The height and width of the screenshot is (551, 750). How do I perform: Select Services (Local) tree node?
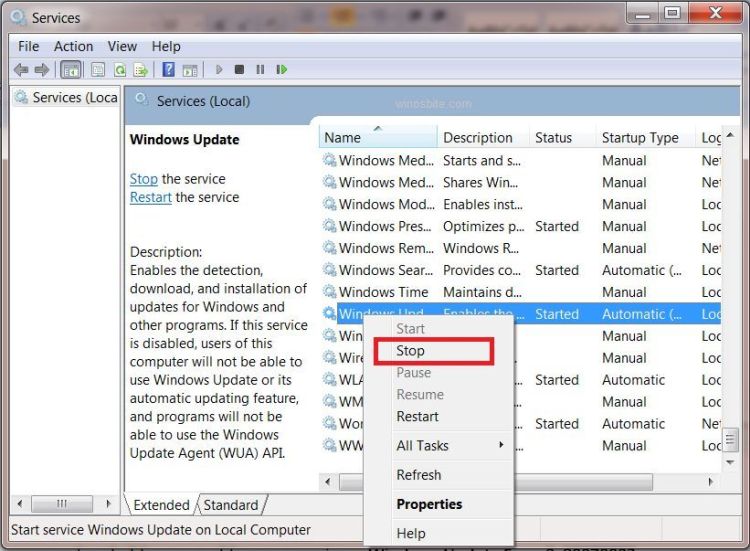[67, 98]
